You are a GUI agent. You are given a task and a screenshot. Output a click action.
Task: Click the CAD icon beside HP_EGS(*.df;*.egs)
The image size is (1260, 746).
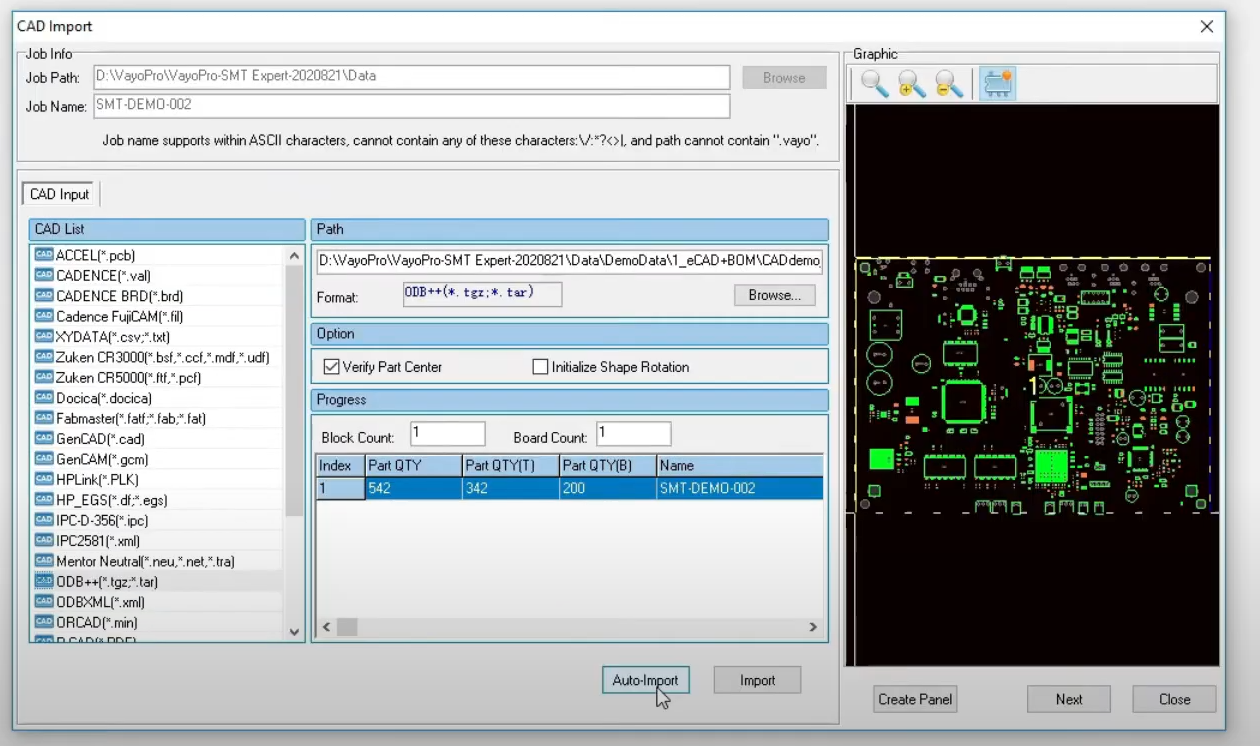tap(44, 500)
